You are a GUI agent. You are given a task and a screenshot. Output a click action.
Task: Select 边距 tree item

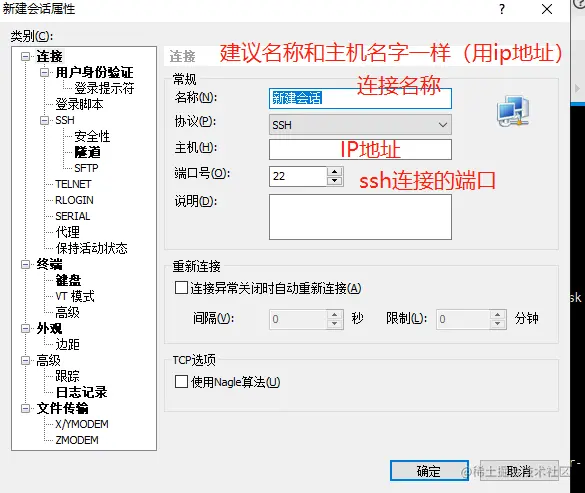coord(68,344)
